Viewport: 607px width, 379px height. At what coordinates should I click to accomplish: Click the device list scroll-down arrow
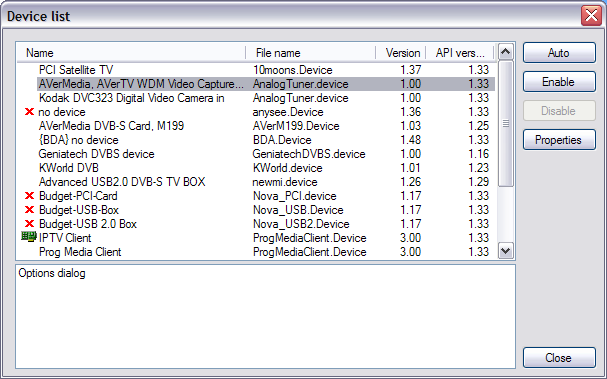pyautogui.click(x=506, y=251)
